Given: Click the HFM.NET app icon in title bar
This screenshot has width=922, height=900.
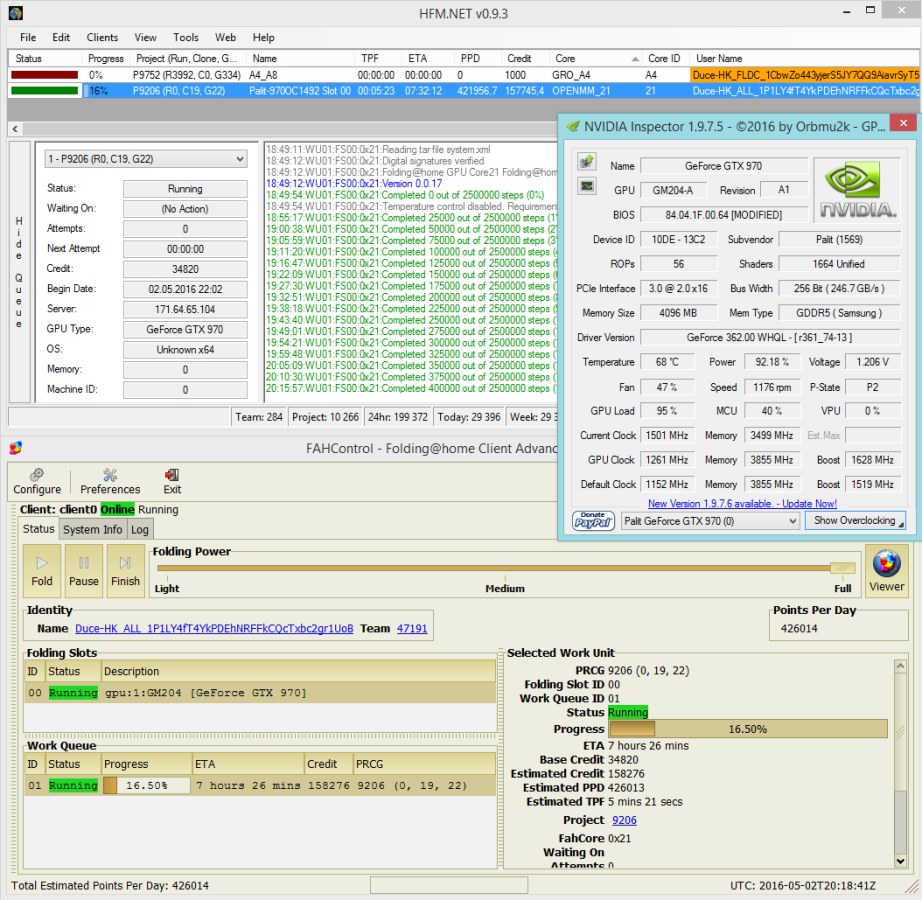Looking at the screenshot, I should [16, 12].
